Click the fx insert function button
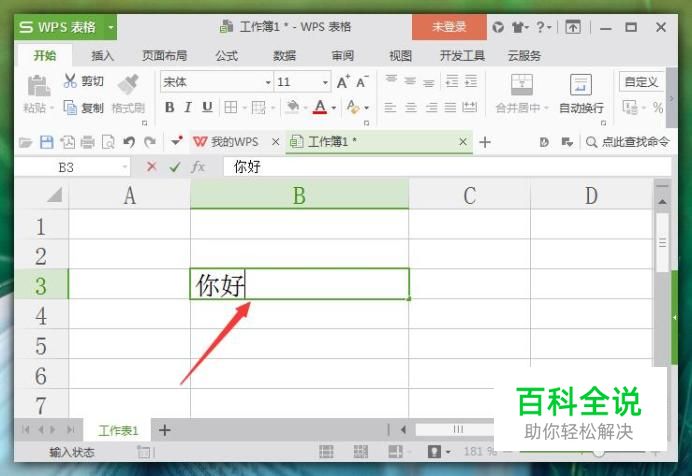This screenshot has height=476, width=692. [x=198, y=167]
